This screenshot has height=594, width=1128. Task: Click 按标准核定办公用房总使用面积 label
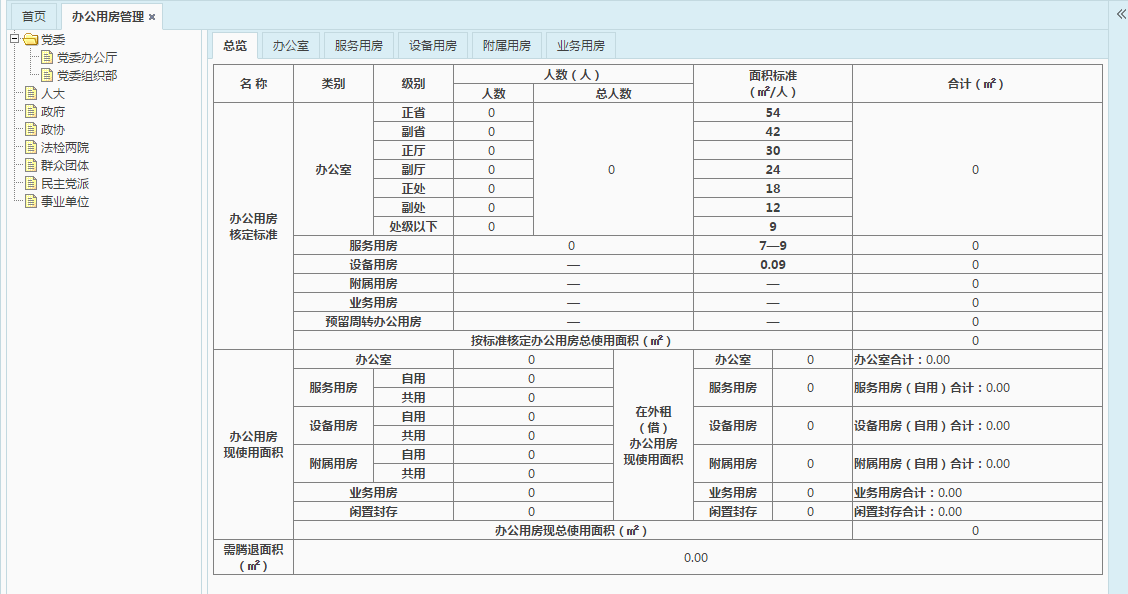click(571, 340)
